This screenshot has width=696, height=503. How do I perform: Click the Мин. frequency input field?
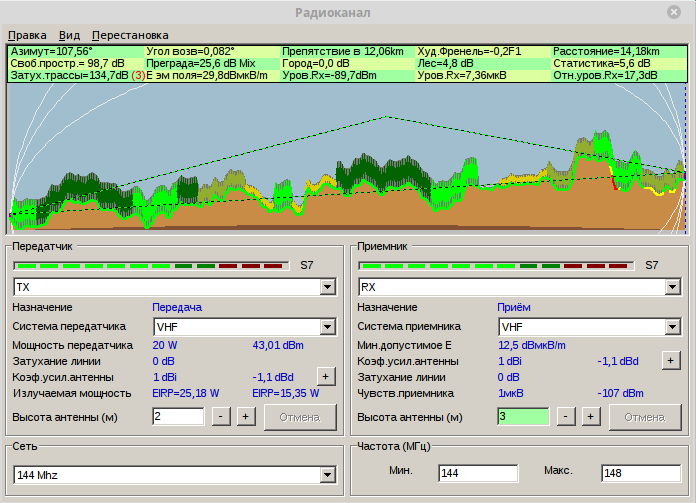(x=477, y=473)
